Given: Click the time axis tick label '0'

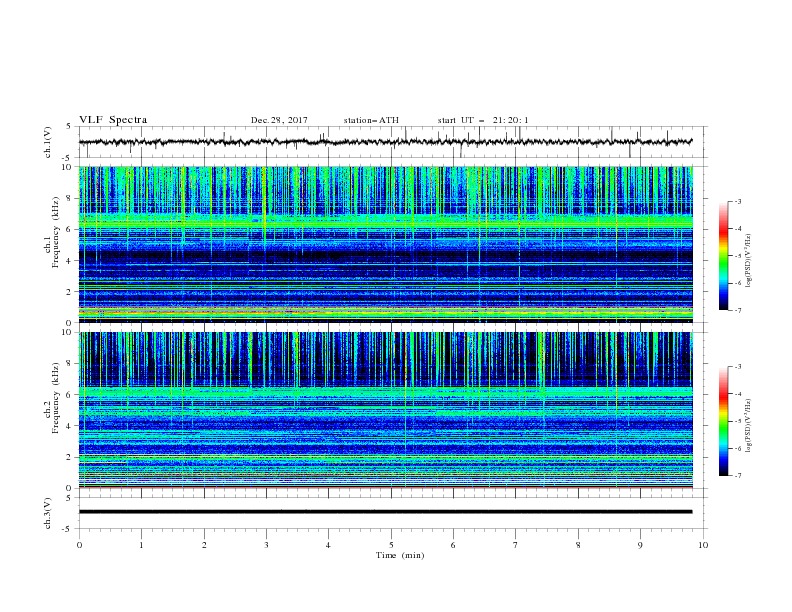Looking at the screenshot, I should [x=79, y=545].
